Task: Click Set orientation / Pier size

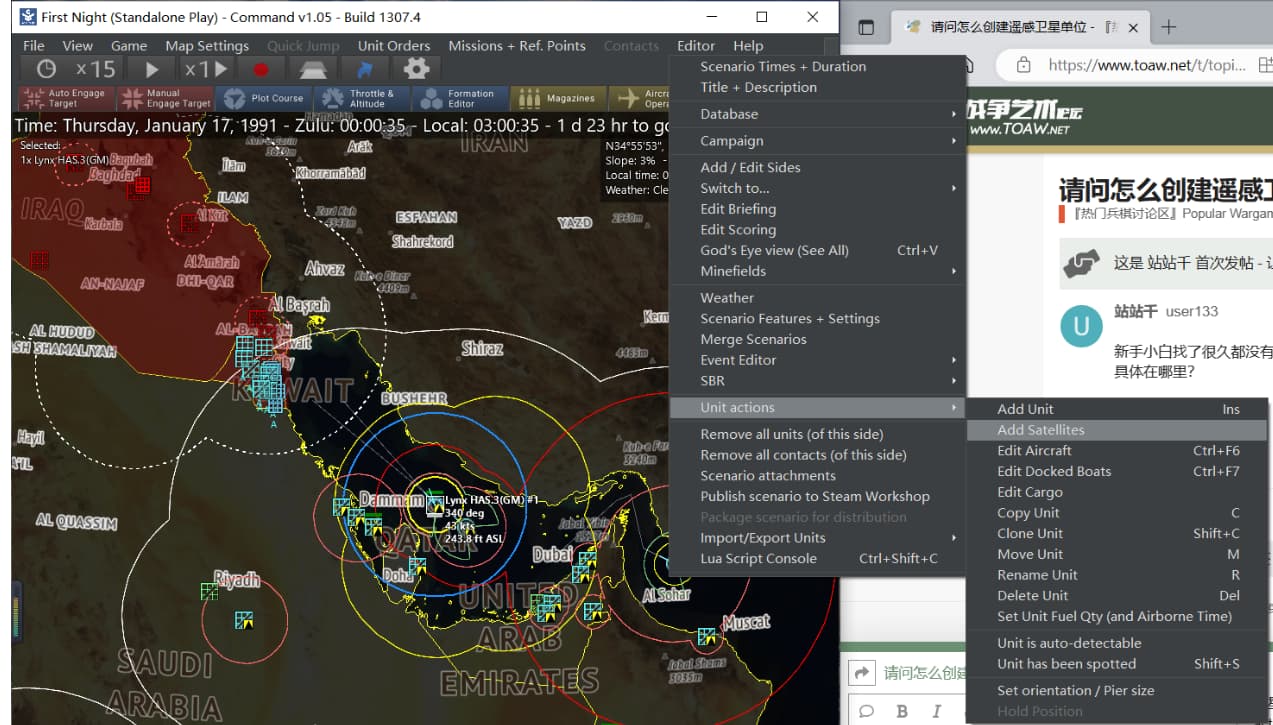Action: tap(1117, 691)
